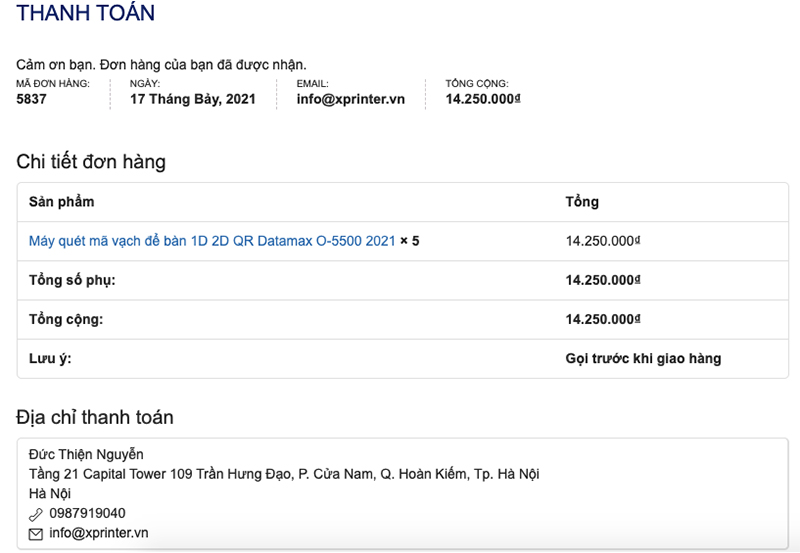Click the THANH TOÁN page heading
Screen dimensions: 800x553
pyautogui.click(x=86, y=14)
